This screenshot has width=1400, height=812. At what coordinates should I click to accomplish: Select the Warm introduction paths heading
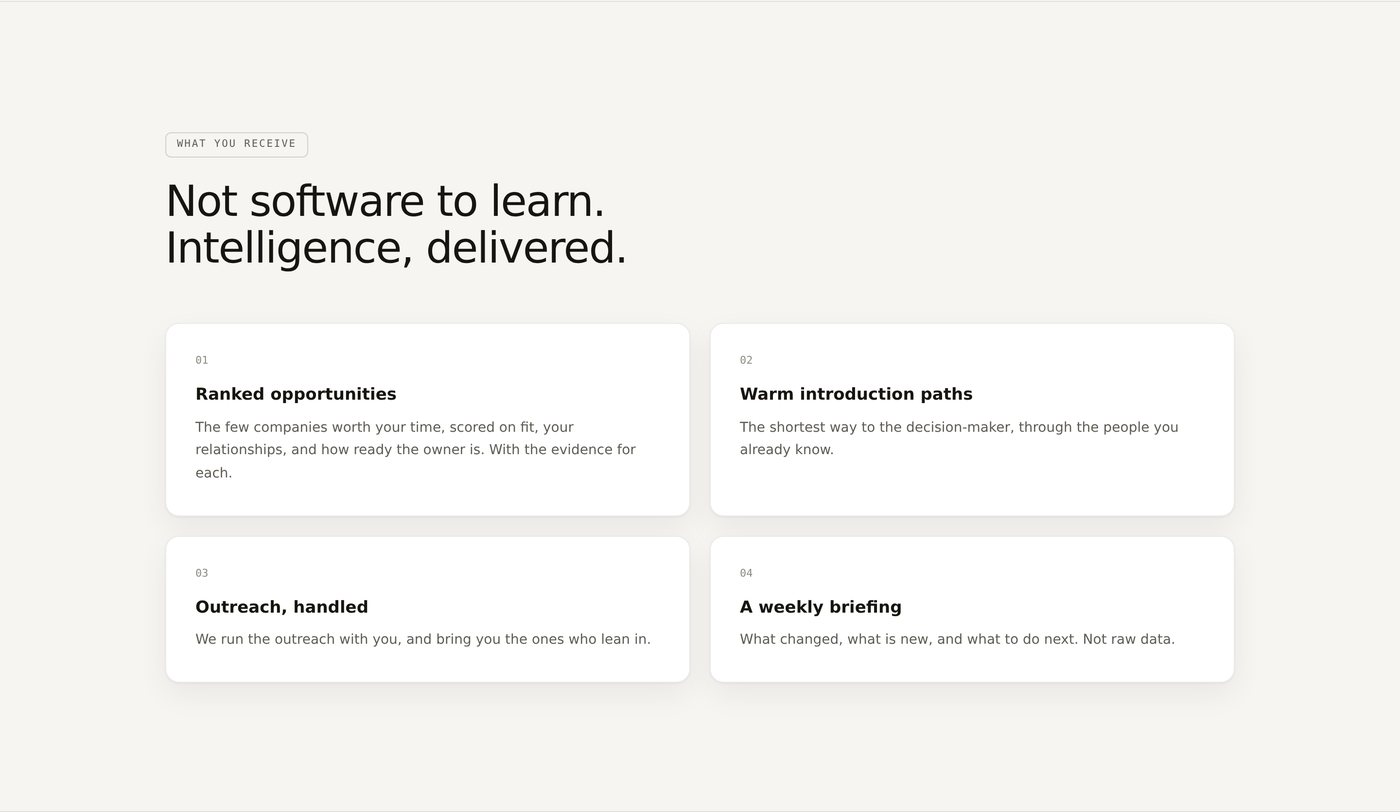point(856,394)
